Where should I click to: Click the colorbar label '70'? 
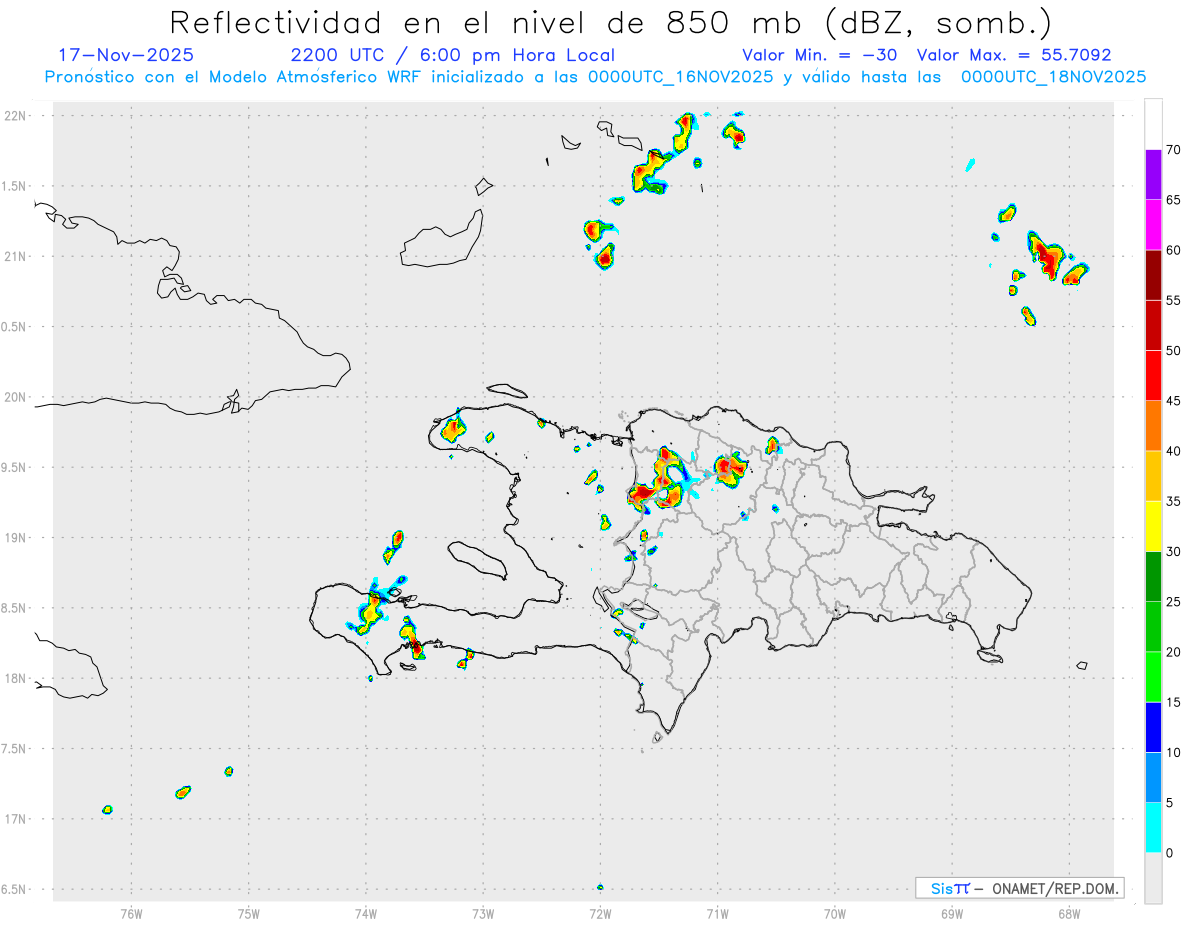(x=1174, y=150)
